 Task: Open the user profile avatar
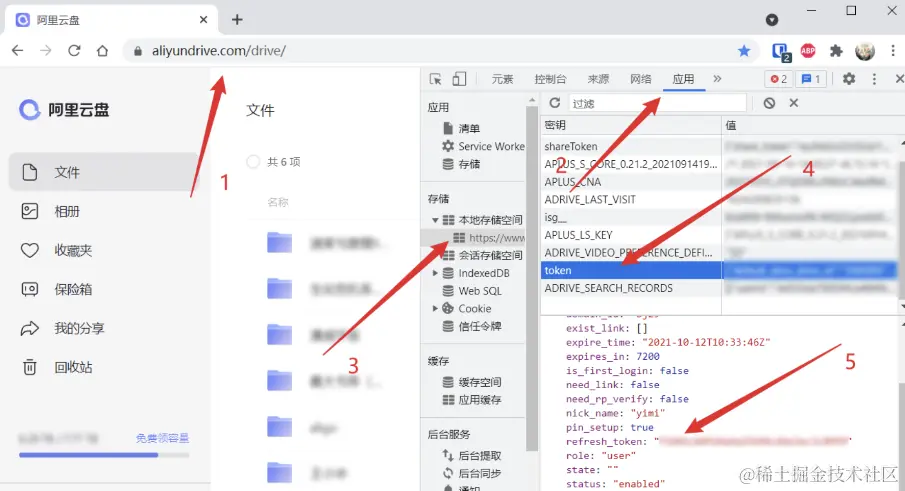click(x=865, y=51)
